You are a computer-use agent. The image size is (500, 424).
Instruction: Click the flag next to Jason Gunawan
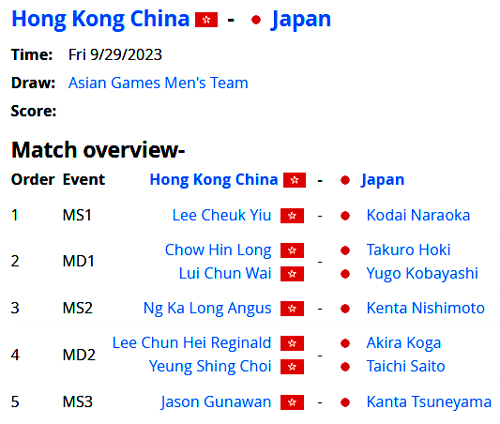pos(292,402)
